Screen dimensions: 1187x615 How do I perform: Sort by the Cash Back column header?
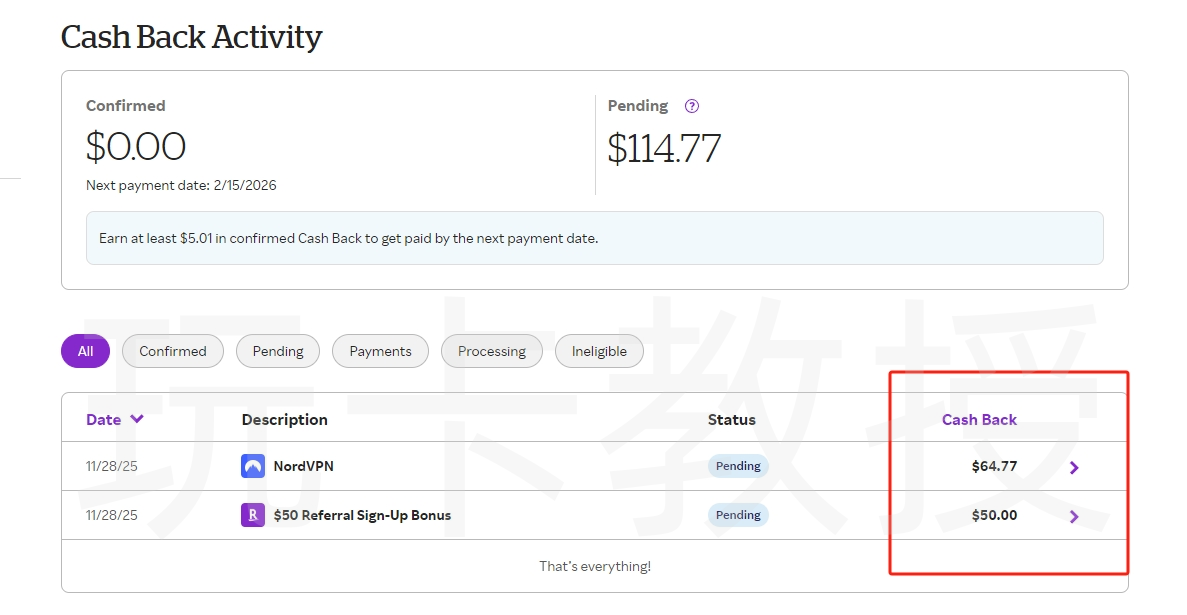pyautogui.click(x=979, y=420)
